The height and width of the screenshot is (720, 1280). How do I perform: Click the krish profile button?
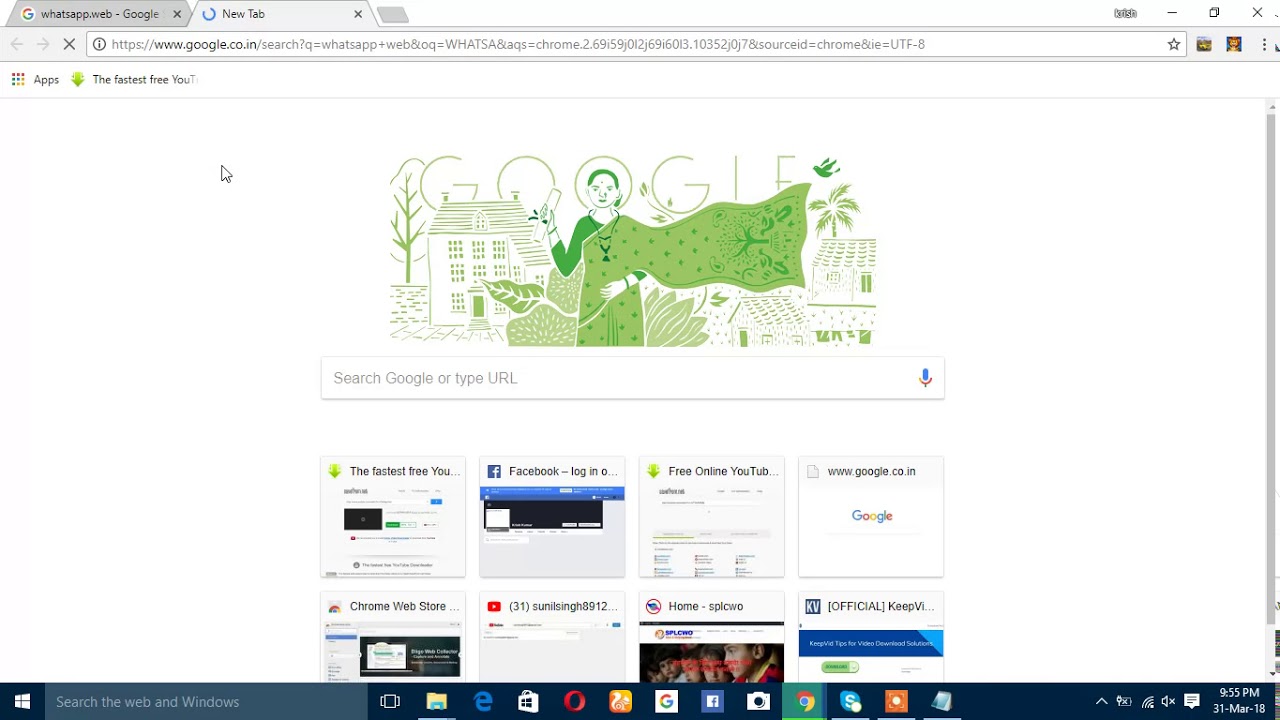coord(1125,13)
